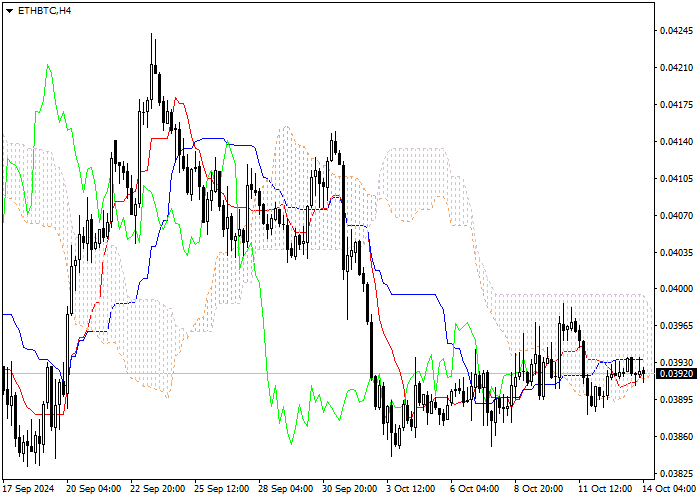Click price level 0.04035 on the axis

pyautogui.click(x=677, y=253)
